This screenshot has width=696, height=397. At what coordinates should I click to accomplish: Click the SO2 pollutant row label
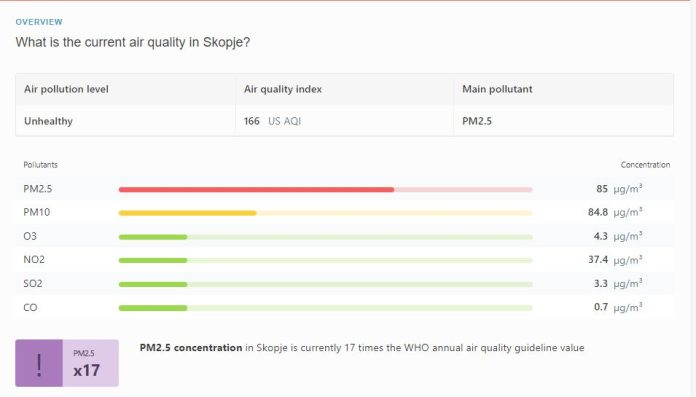(33, 284)
